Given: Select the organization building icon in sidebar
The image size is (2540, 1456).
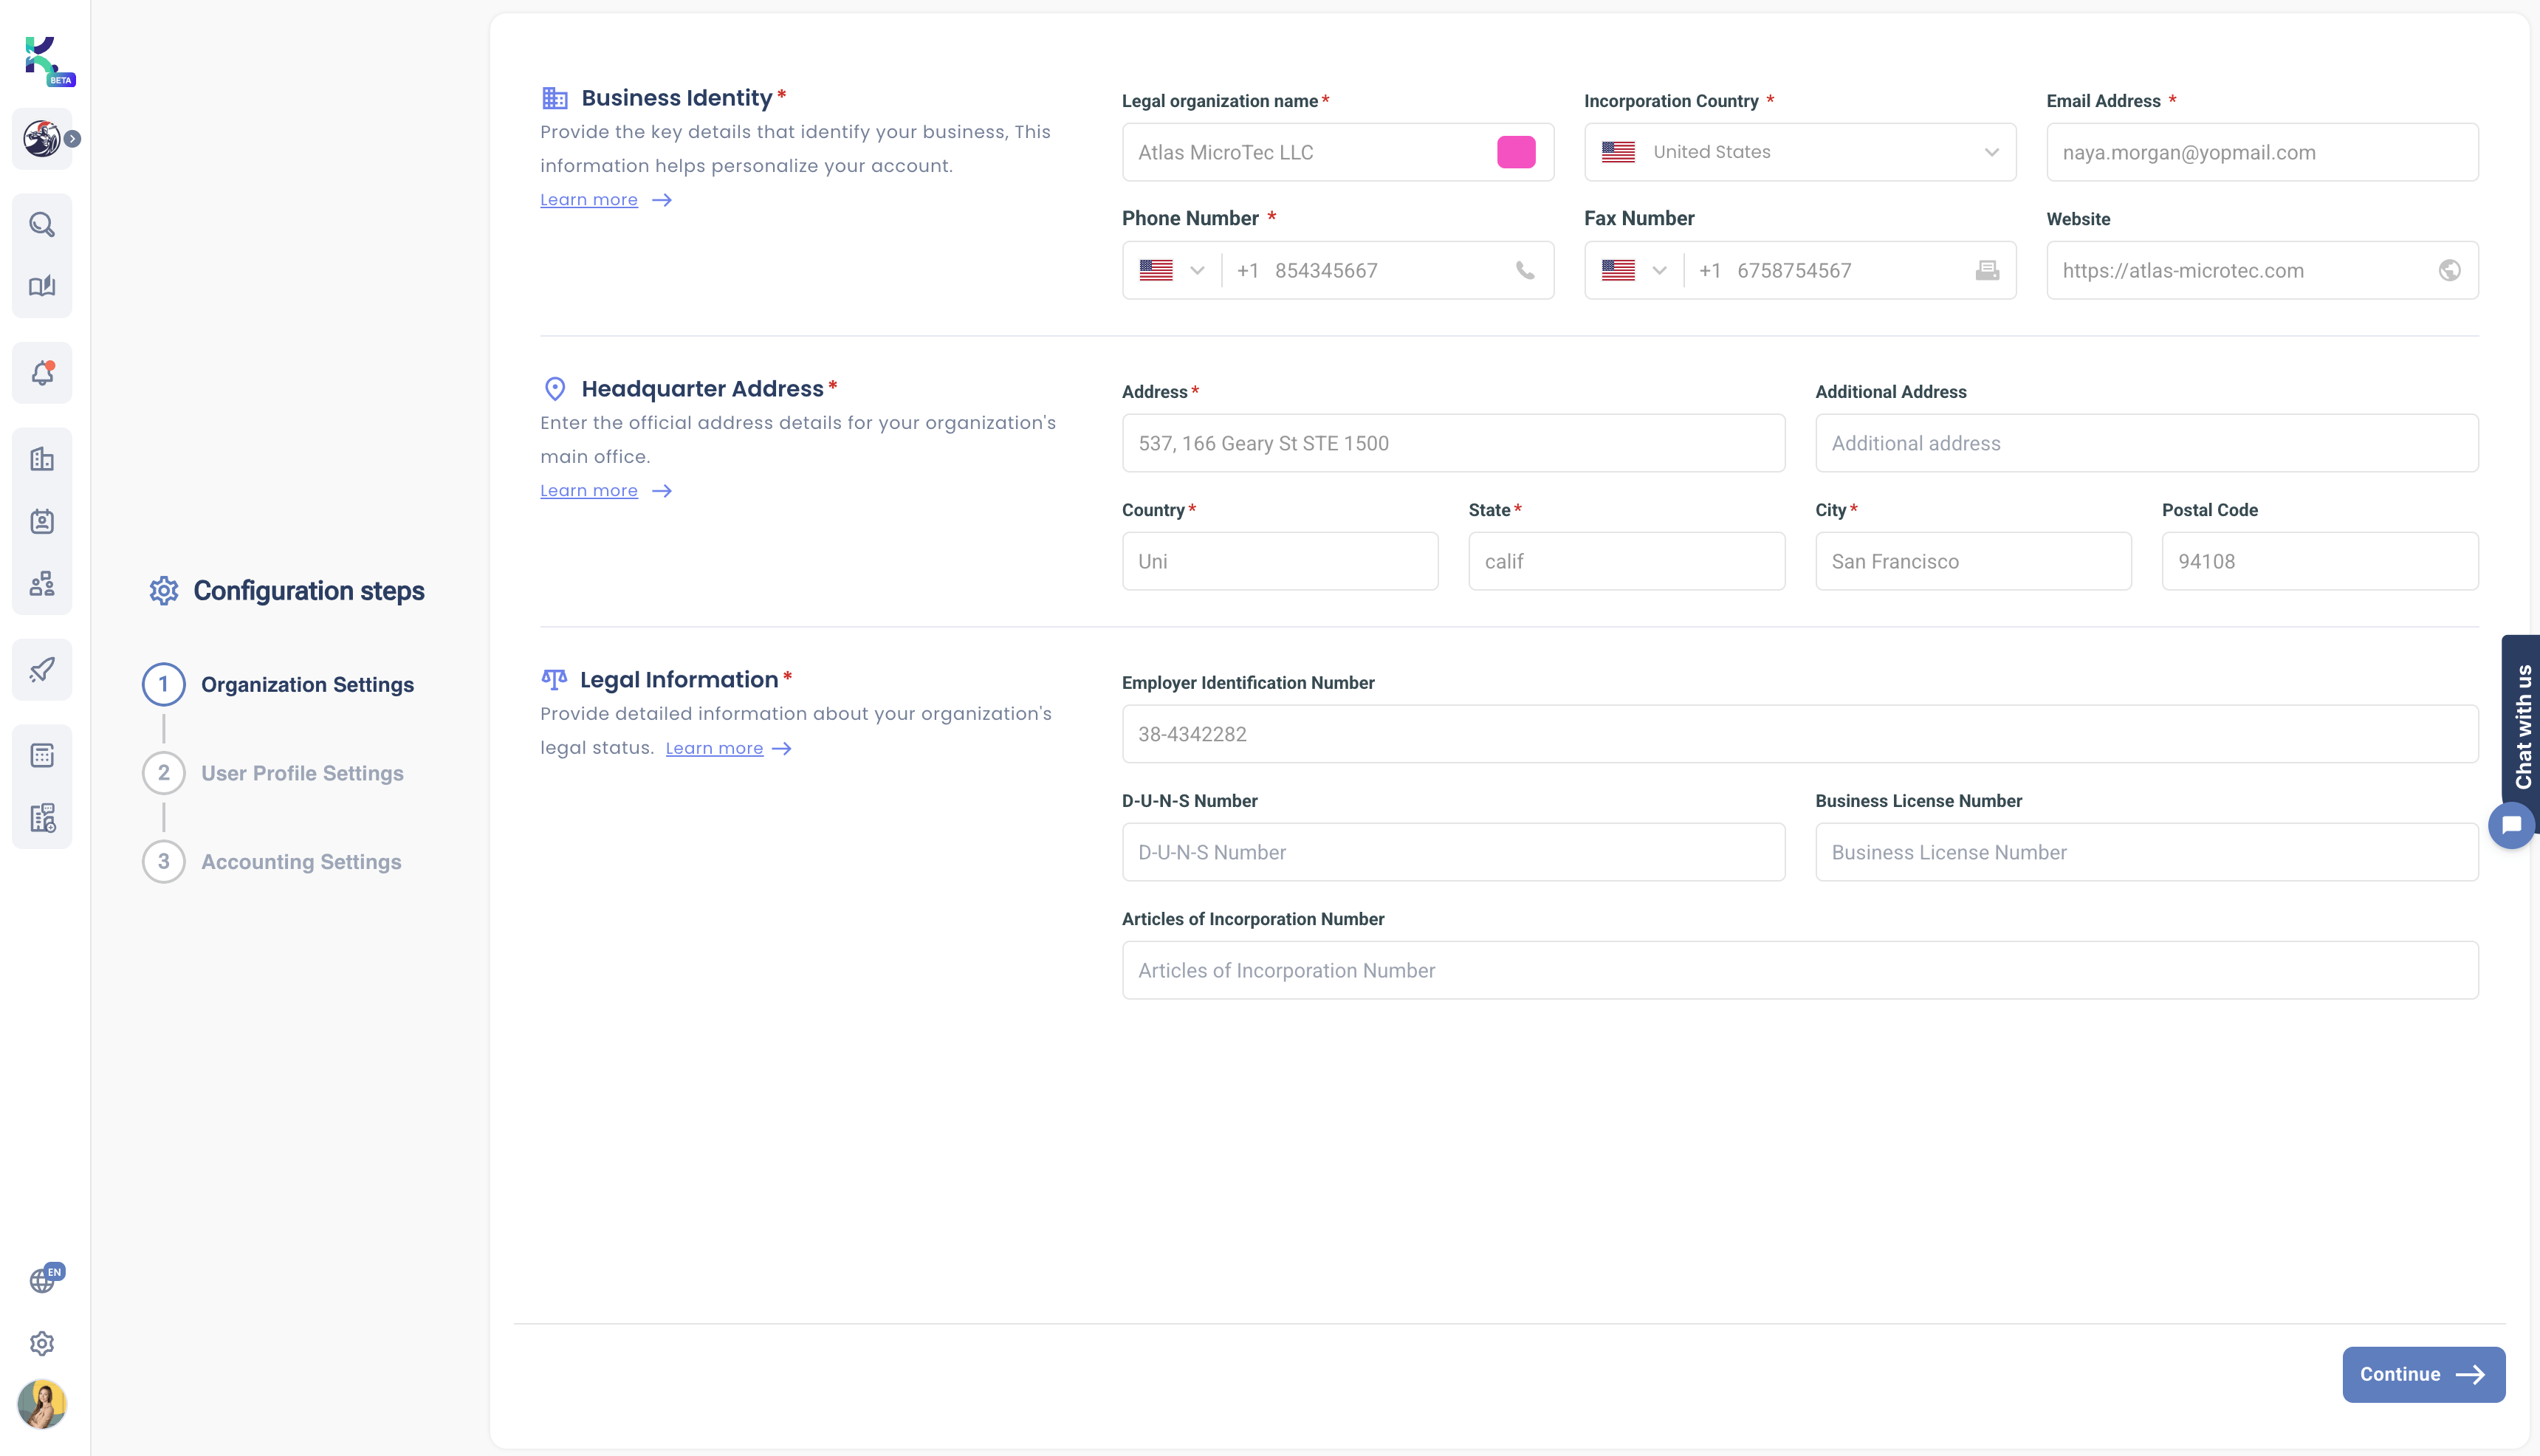Looking at the screenshot, I should click(x=42, y=458).
